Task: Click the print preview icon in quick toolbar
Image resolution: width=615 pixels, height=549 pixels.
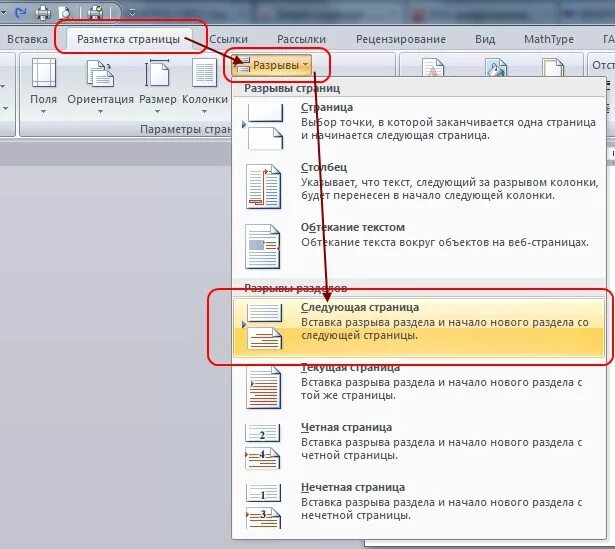Action: pyautogui.click(x=65, y=13)
